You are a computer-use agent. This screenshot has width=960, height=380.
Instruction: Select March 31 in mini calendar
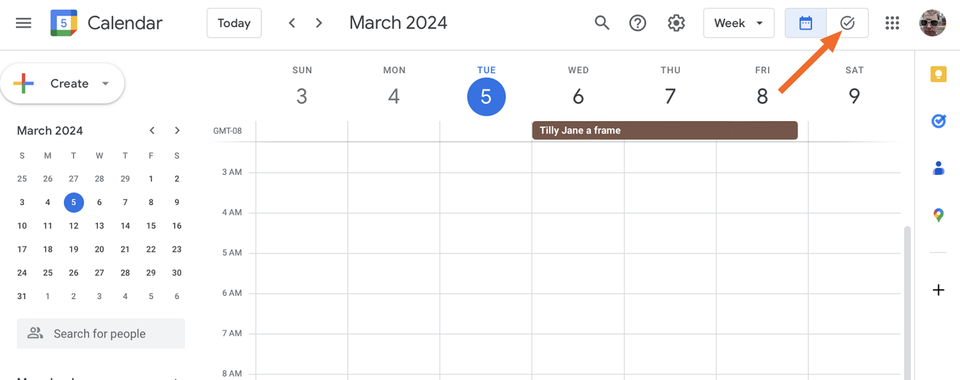[x=22, y=296]
